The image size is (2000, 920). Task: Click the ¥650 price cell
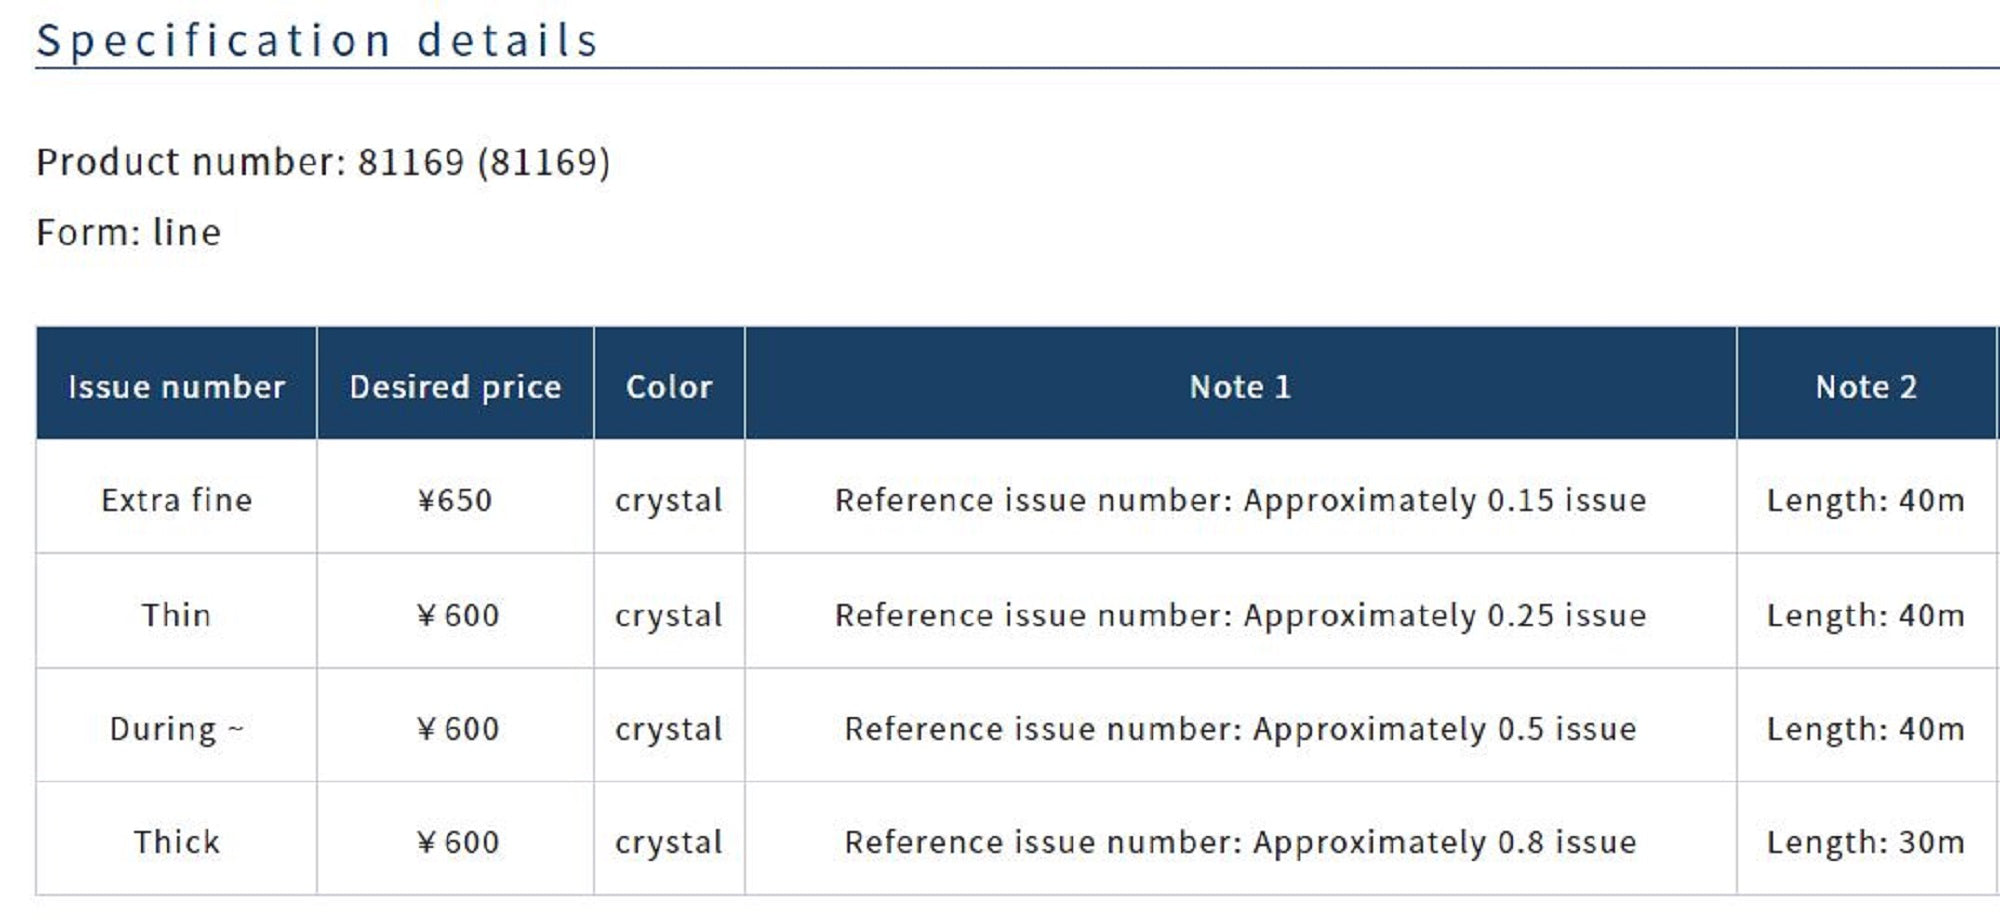coord(455,500)
